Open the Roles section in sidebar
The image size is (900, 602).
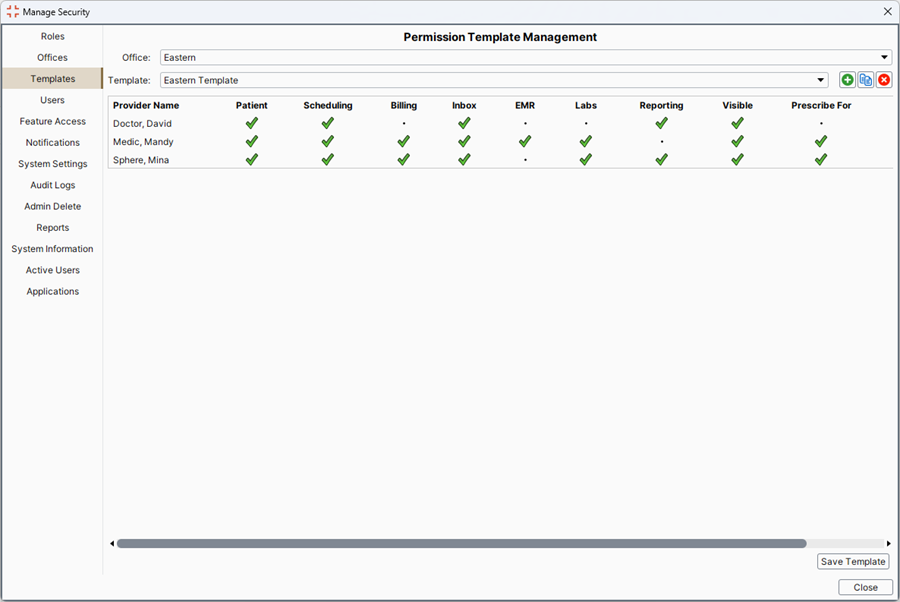point(52,37)
